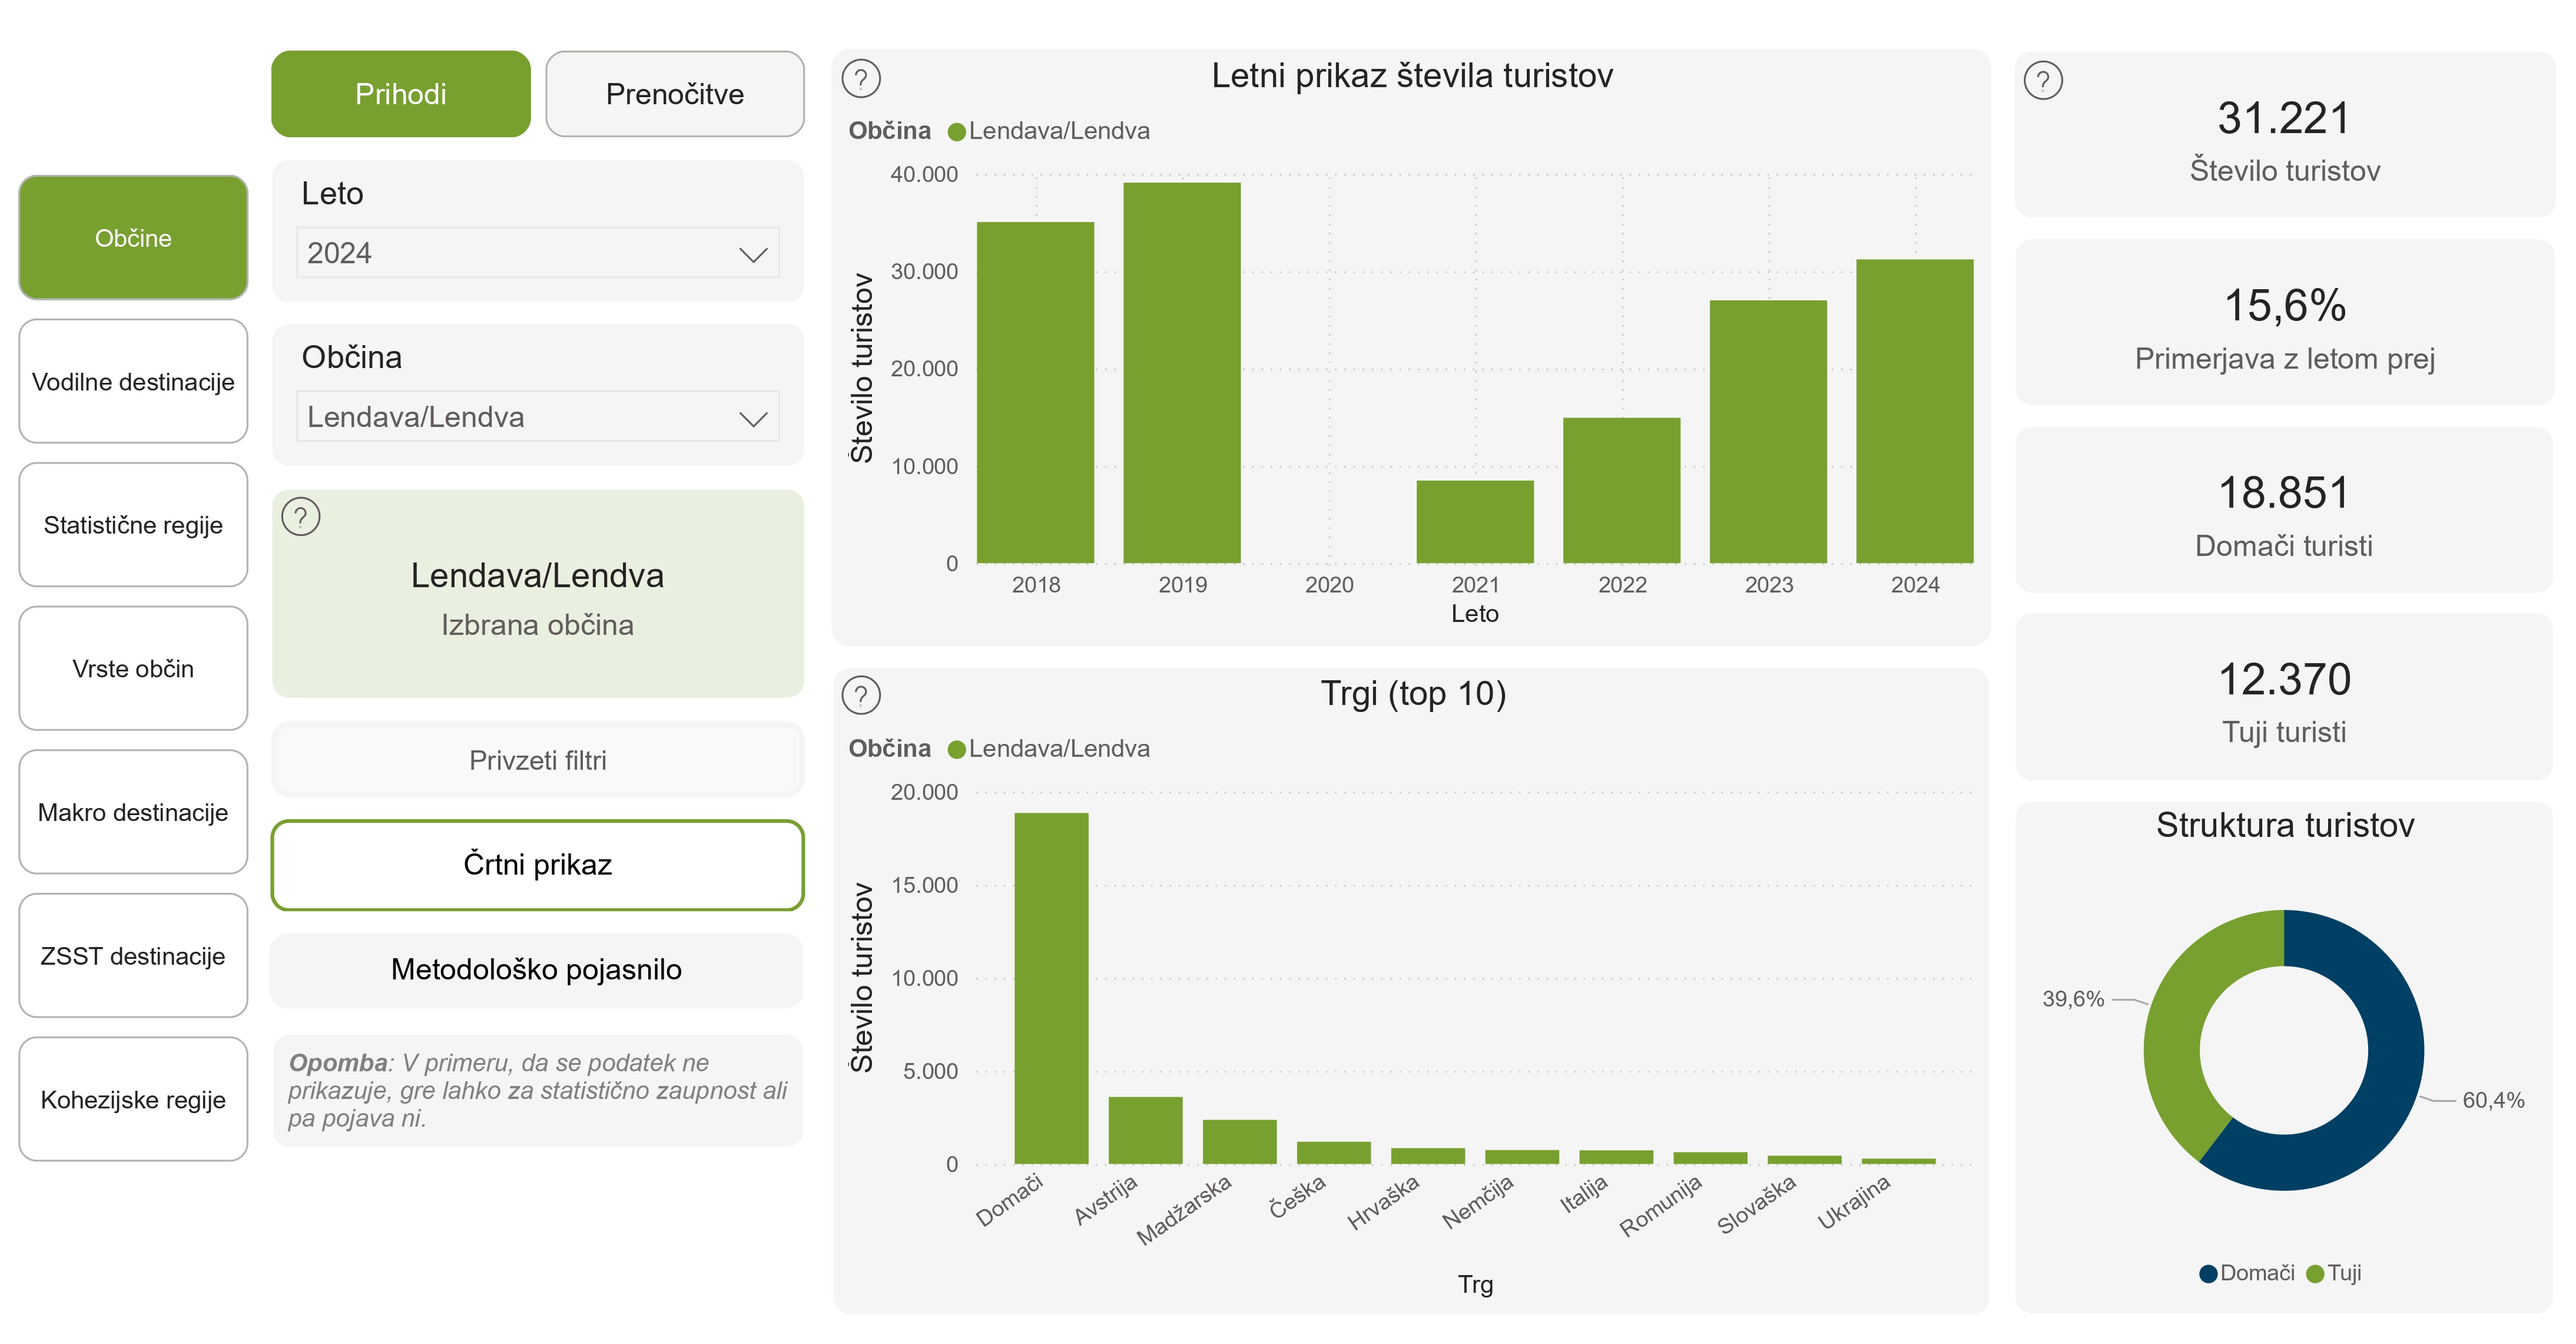Click Lendava/Lendva legend dot in Trgi chart
The width and height of the screenshot is (2576, 1344).
point(956,749)
